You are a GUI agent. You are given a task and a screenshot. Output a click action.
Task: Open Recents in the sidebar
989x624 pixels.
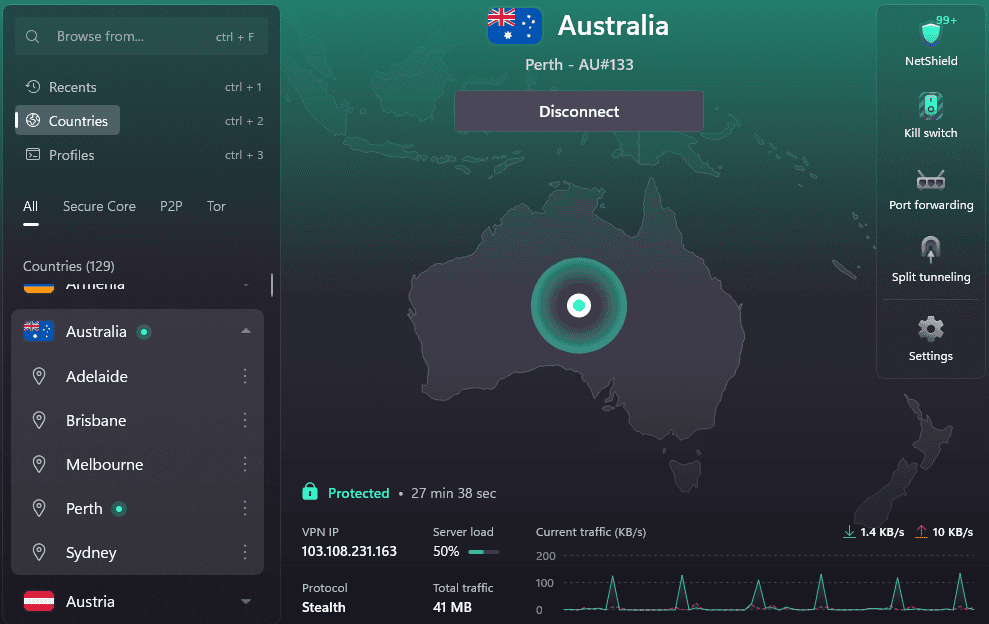(72, 87)
